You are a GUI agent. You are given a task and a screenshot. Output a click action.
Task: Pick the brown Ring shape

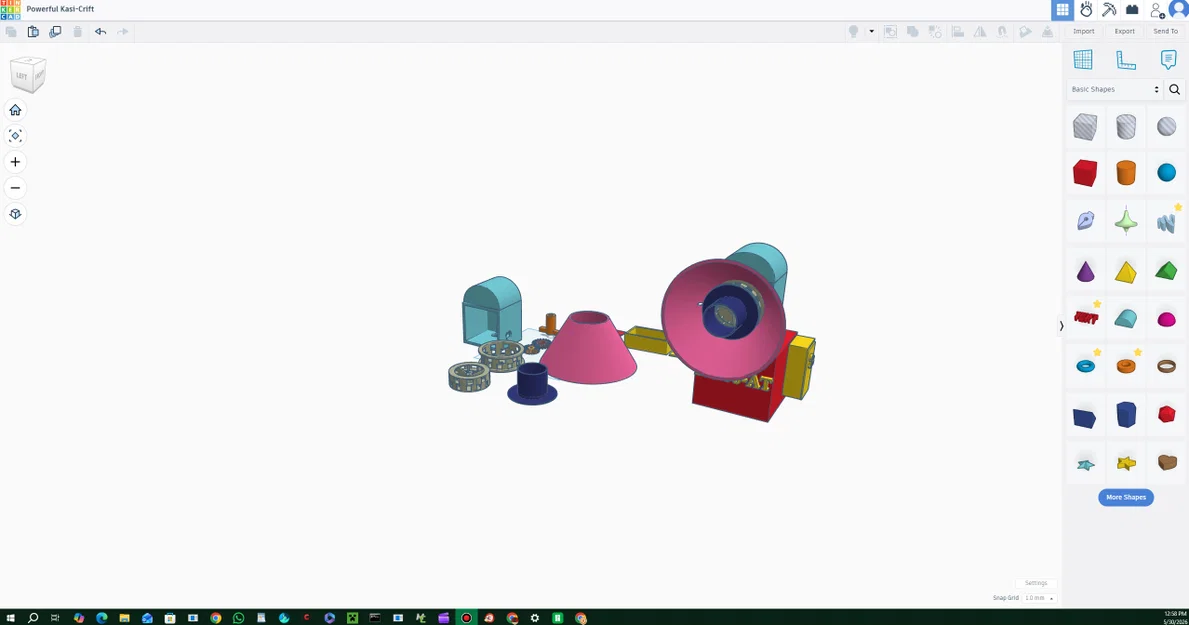pyautogui.click(x=1166, y=366)
